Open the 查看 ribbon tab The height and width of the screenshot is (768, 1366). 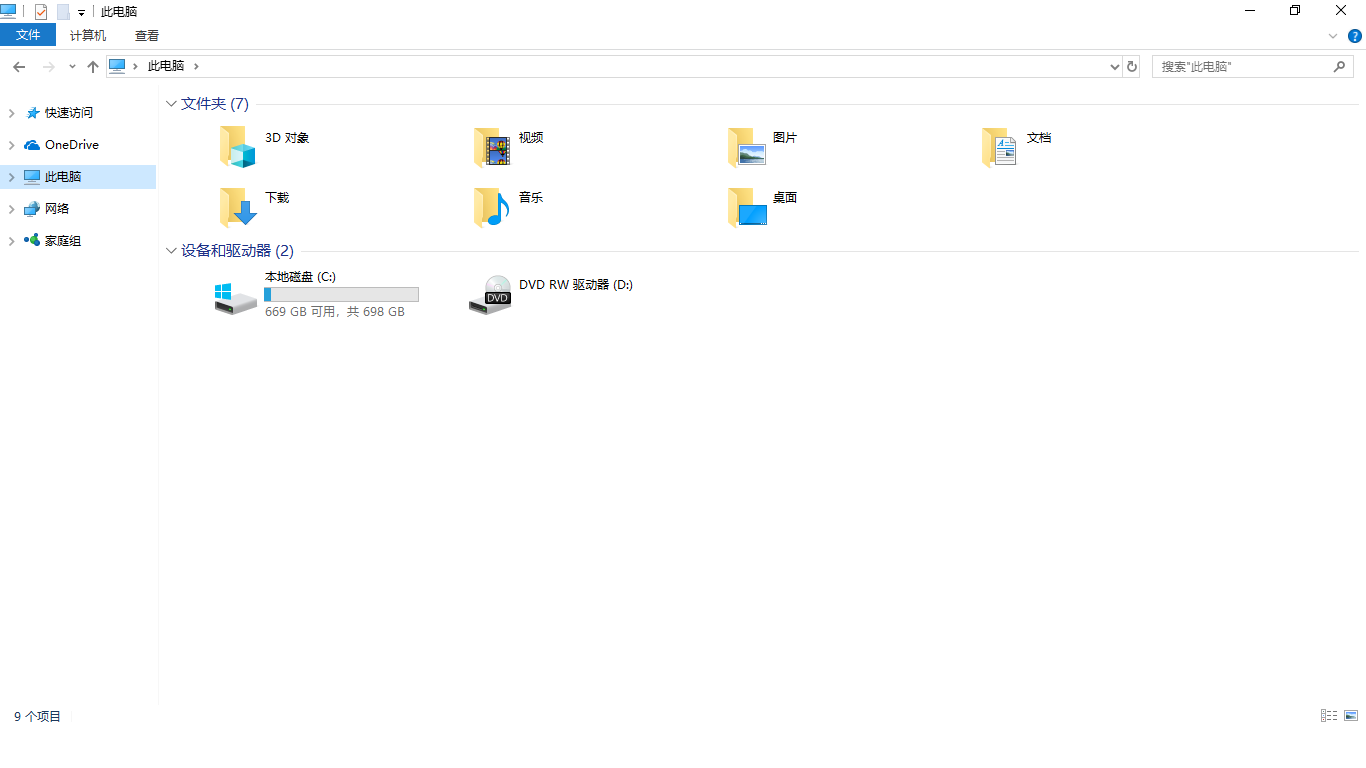tap(146, 35)
